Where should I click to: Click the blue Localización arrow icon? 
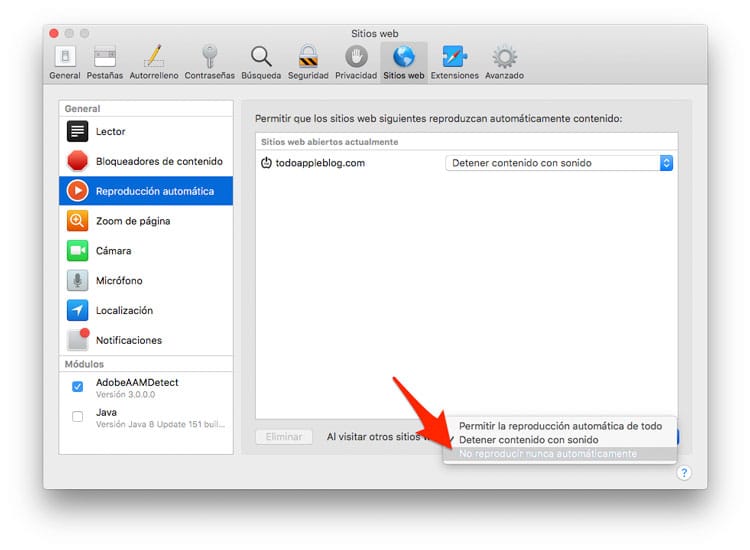point(77,310)
